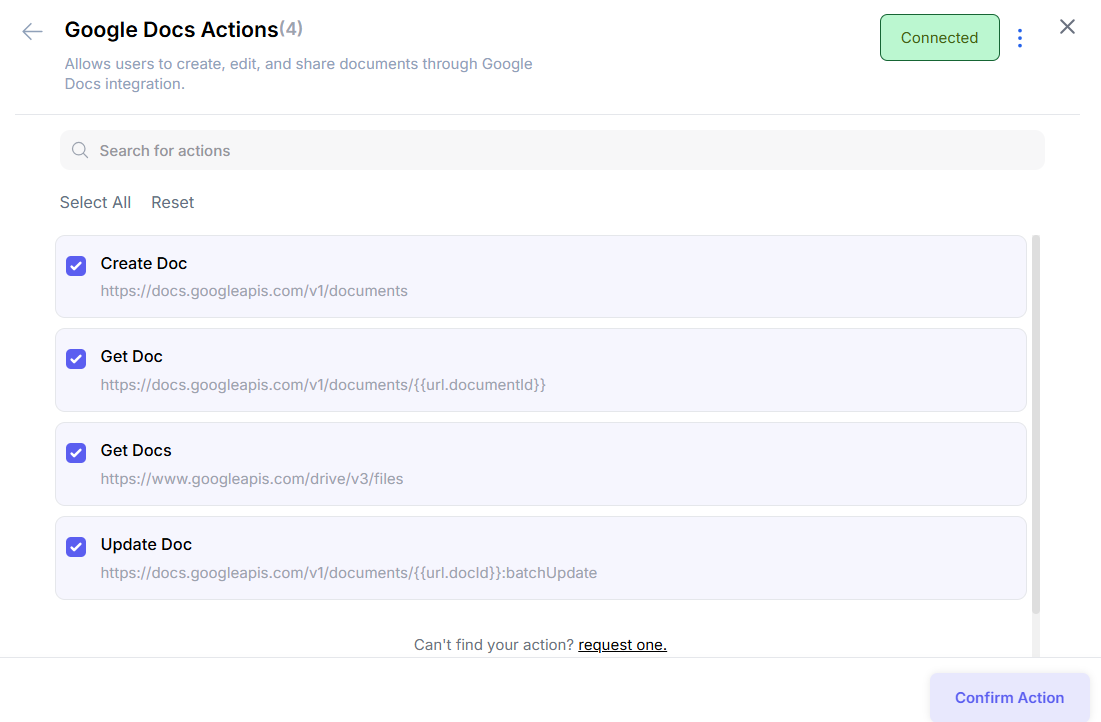Click the (4) actions count

[x=291, y=28]
